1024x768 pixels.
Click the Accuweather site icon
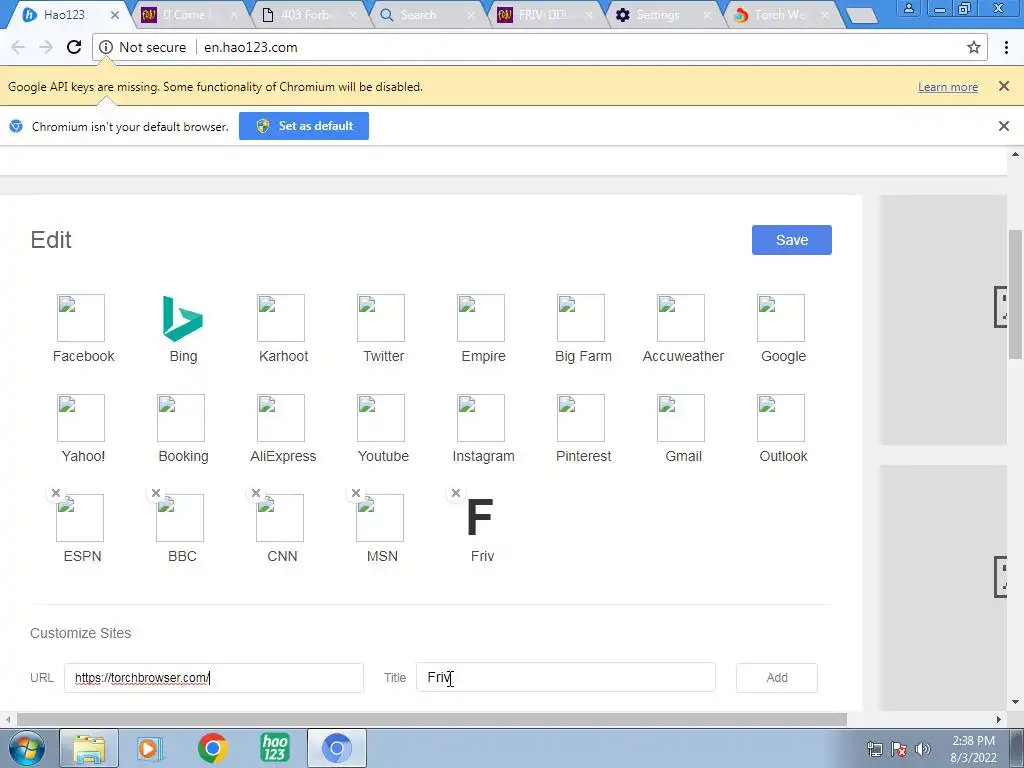coord(680,318)
